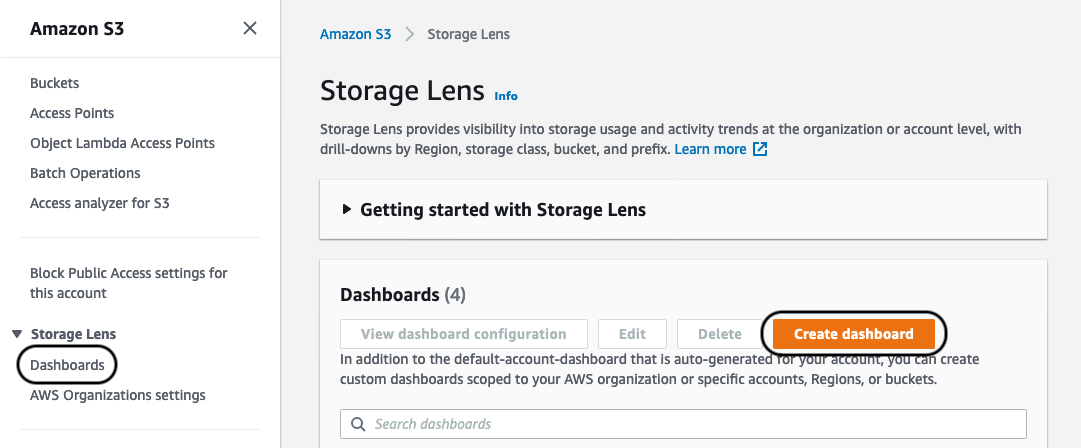
Task: Open Buckets in the sidebar
Action: (x=54, y=83)
